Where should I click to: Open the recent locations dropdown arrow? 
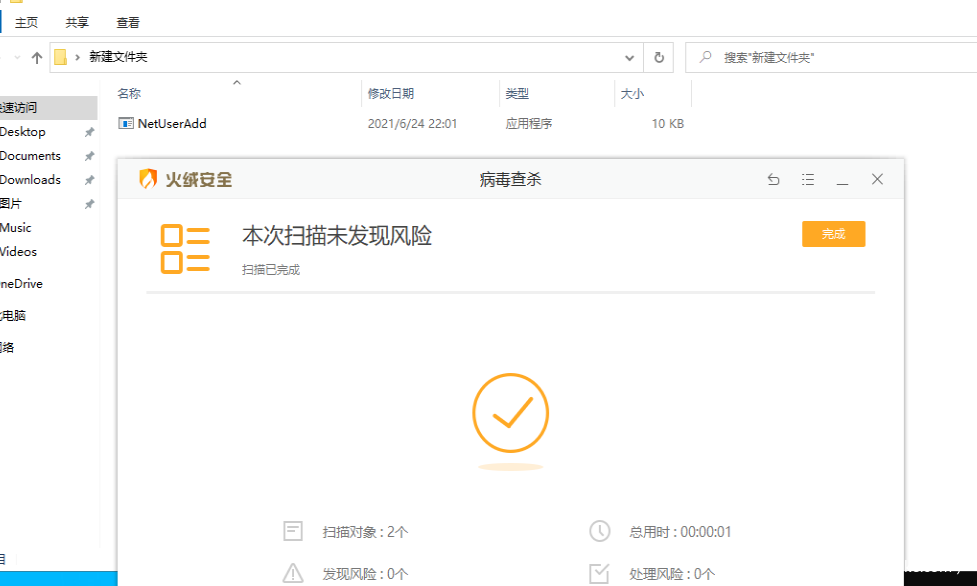(x=17, y=58)
